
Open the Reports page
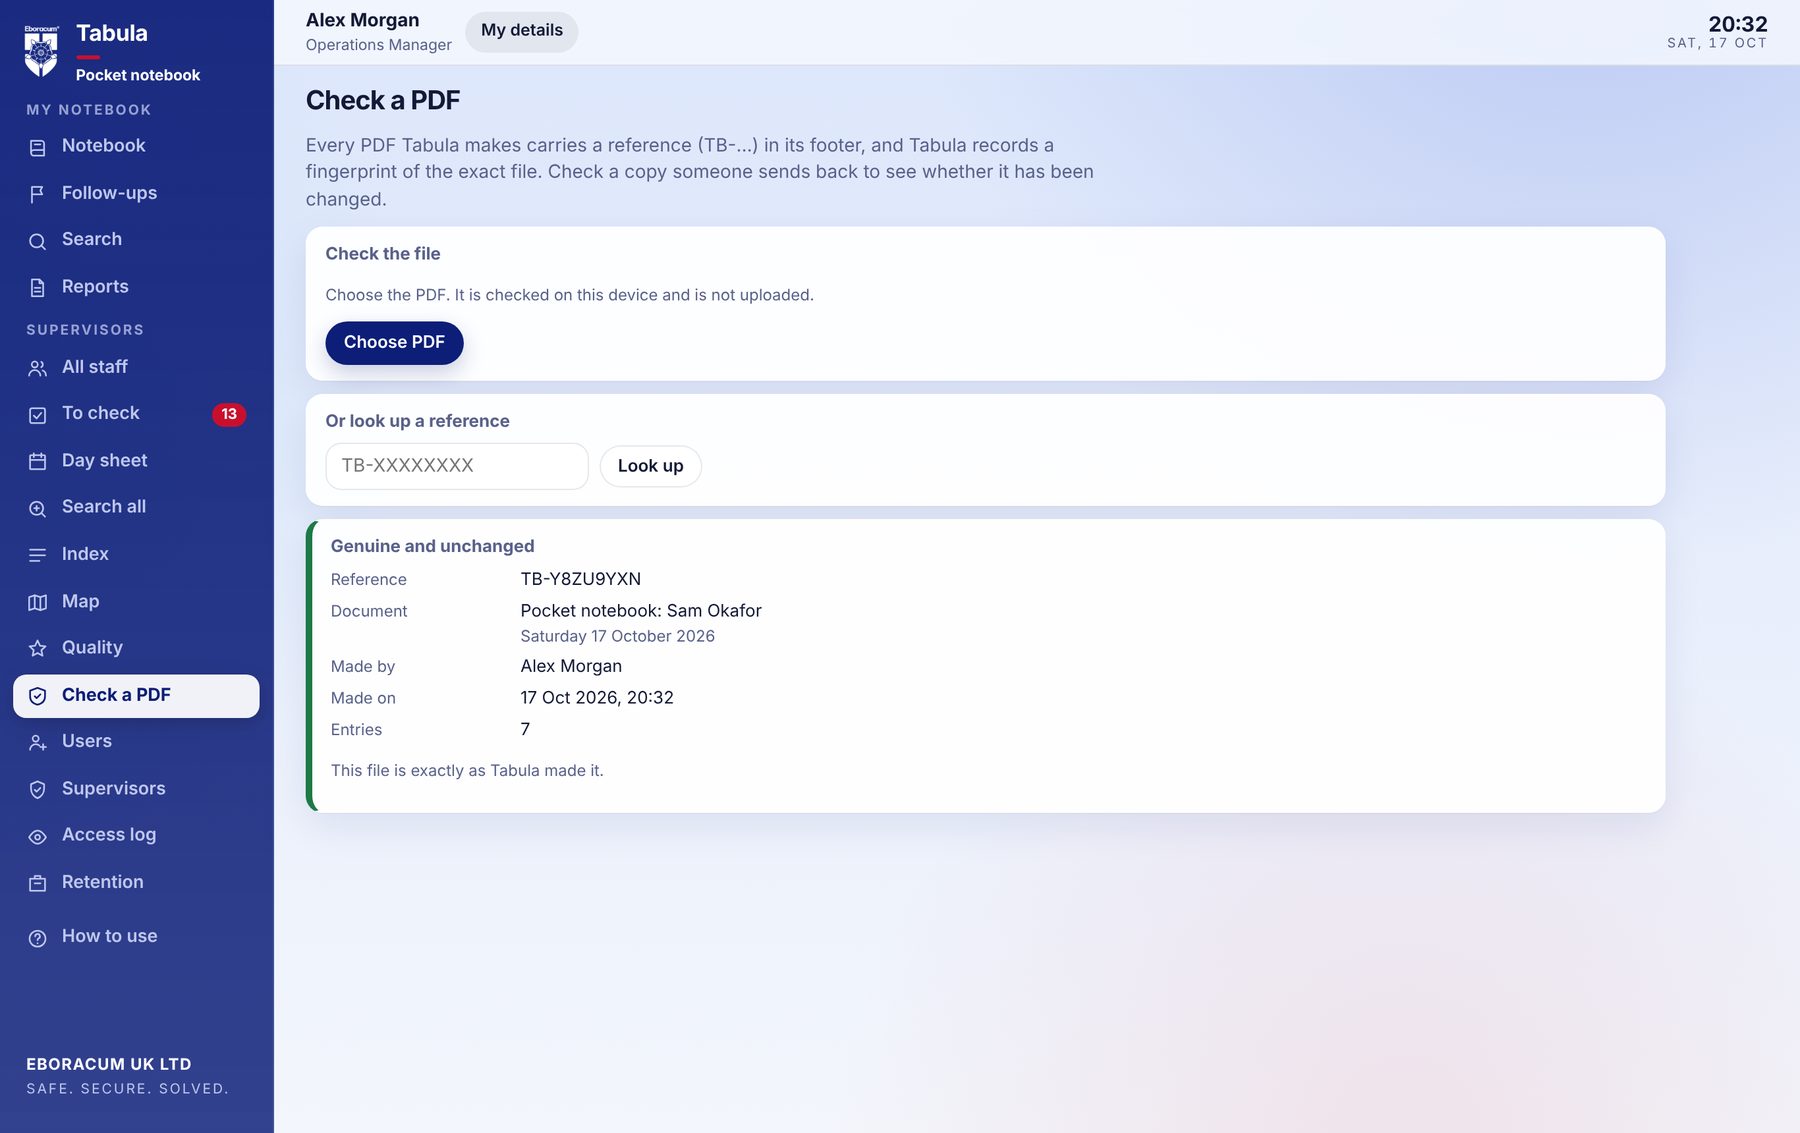[136, 287]
